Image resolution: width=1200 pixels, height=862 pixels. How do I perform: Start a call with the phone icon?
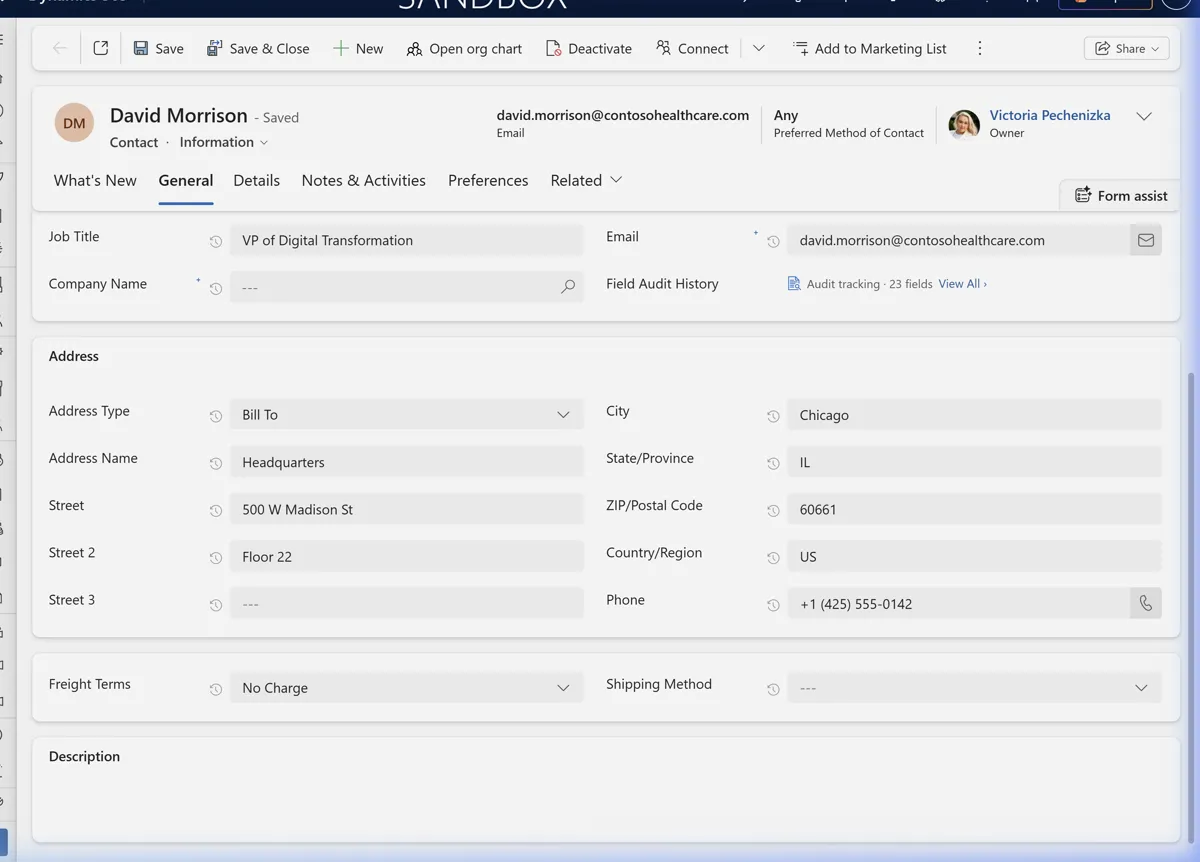(1145, 604)
